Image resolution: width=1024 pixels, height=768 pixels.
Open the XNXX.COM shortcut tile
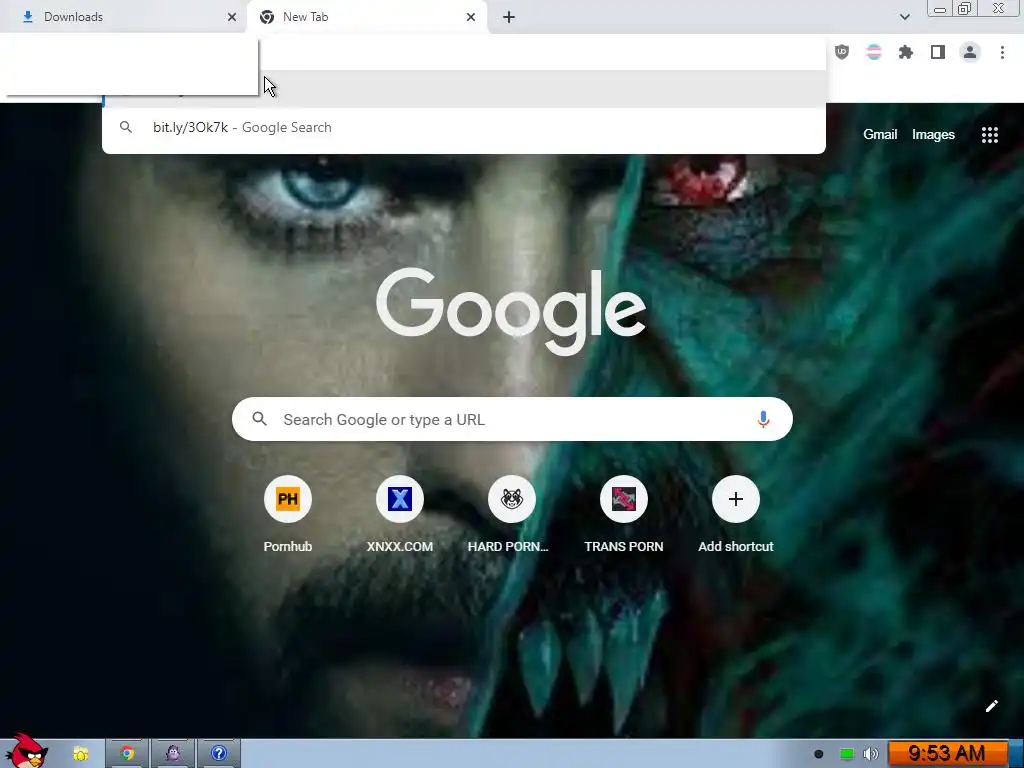400,499
